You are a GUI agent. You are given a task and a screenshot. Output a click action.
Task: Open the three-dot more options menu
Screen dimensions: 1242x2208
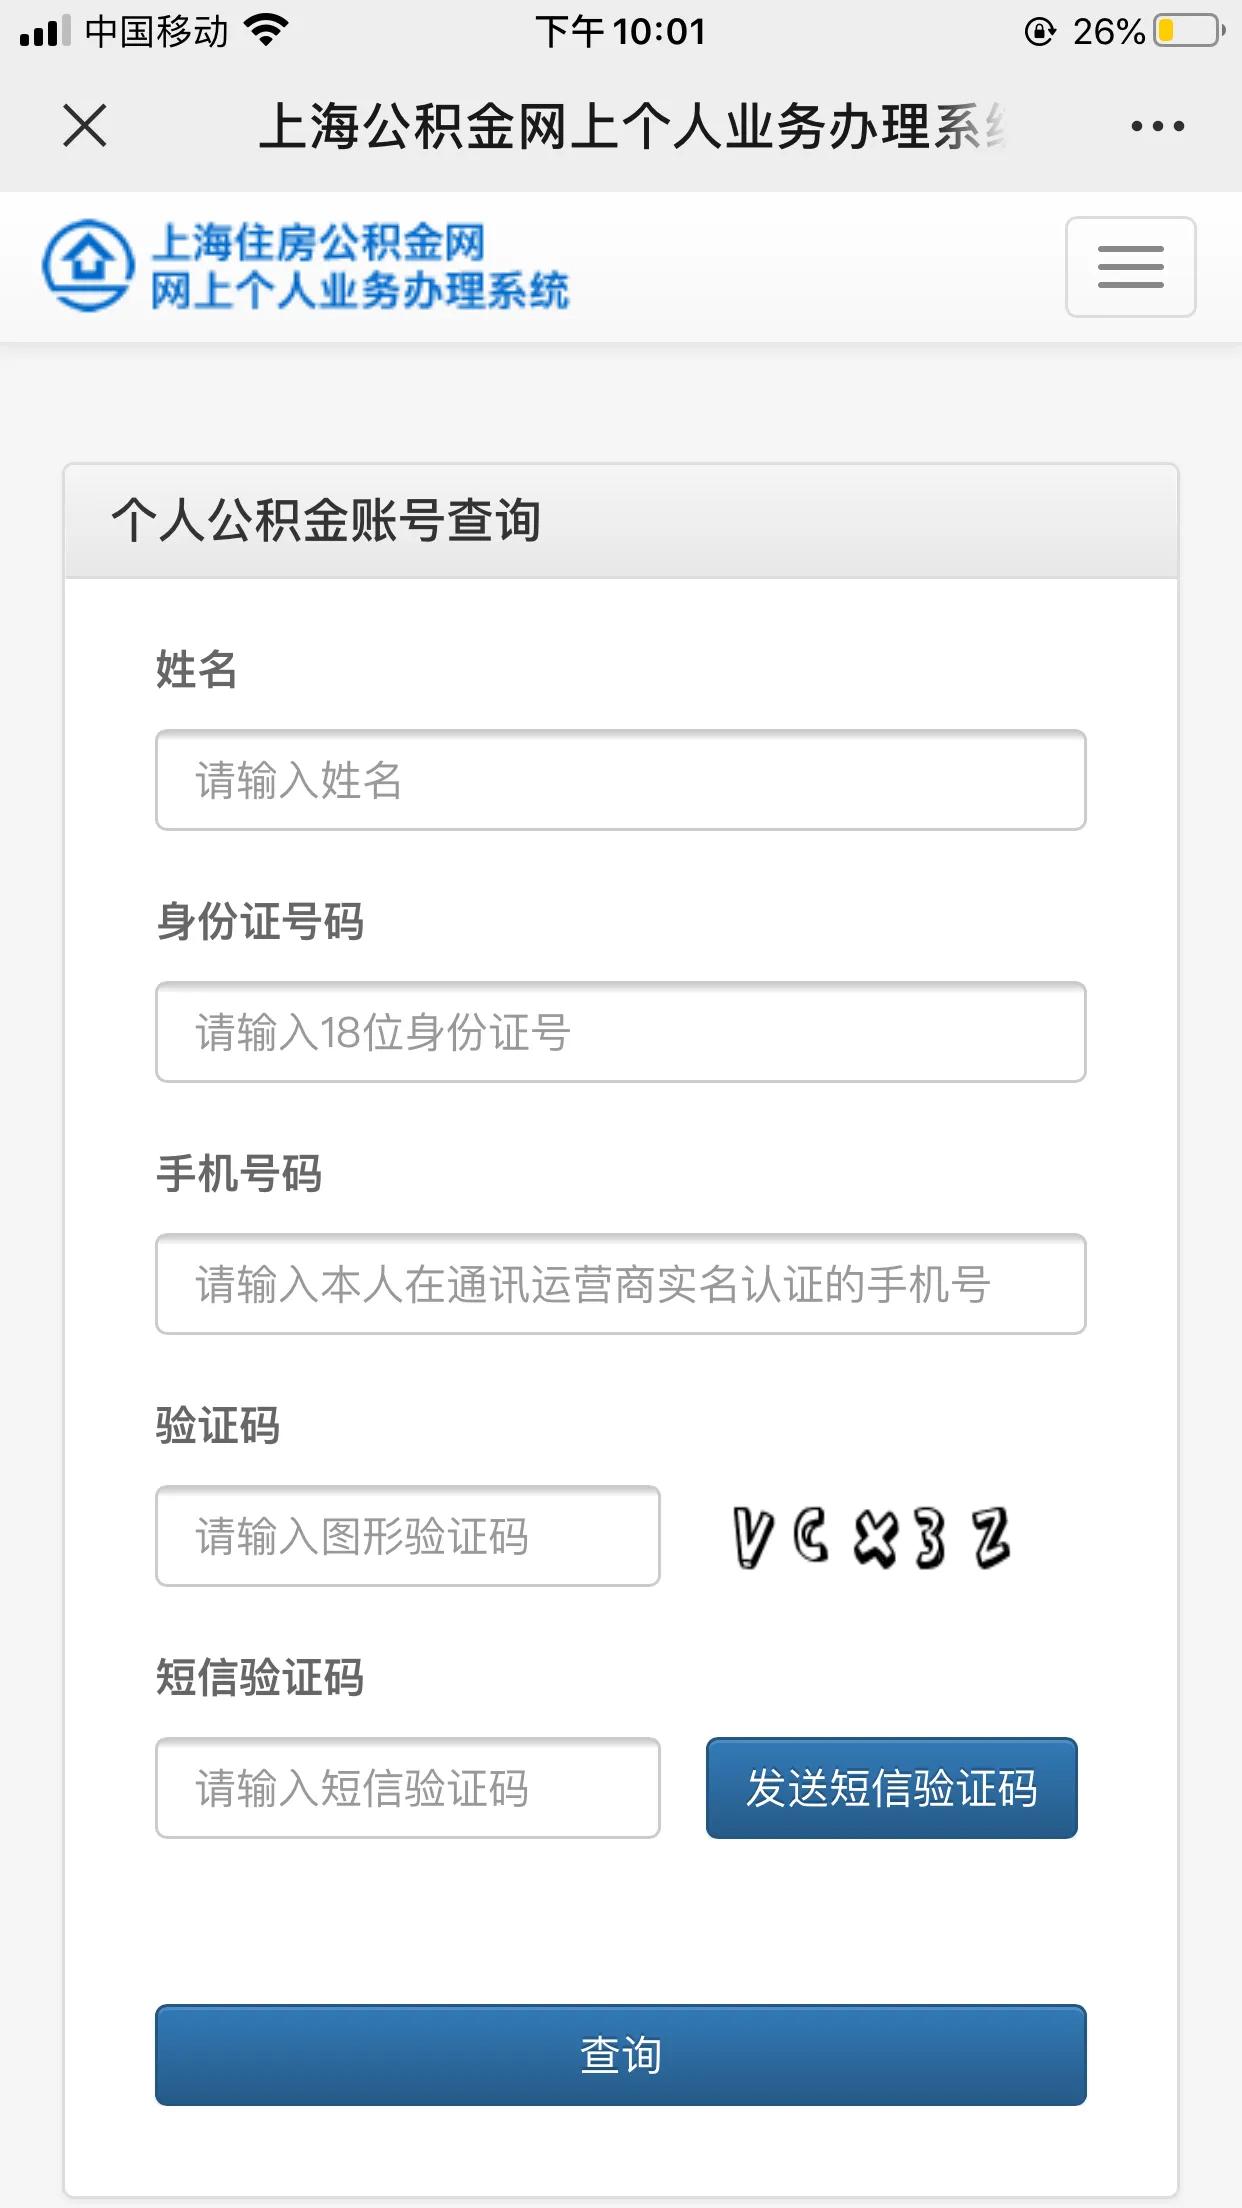point(1157,126)
